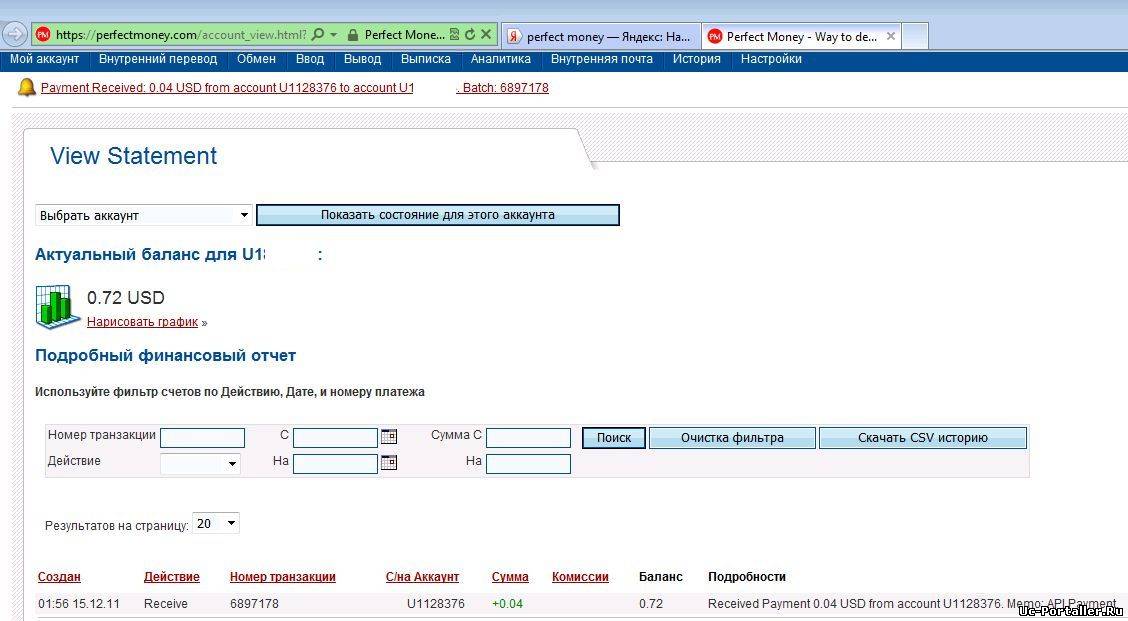Sort by the С/на Аккаунт column header
The height and width of the screenshot is (621, 1128).
pos(422,577)
